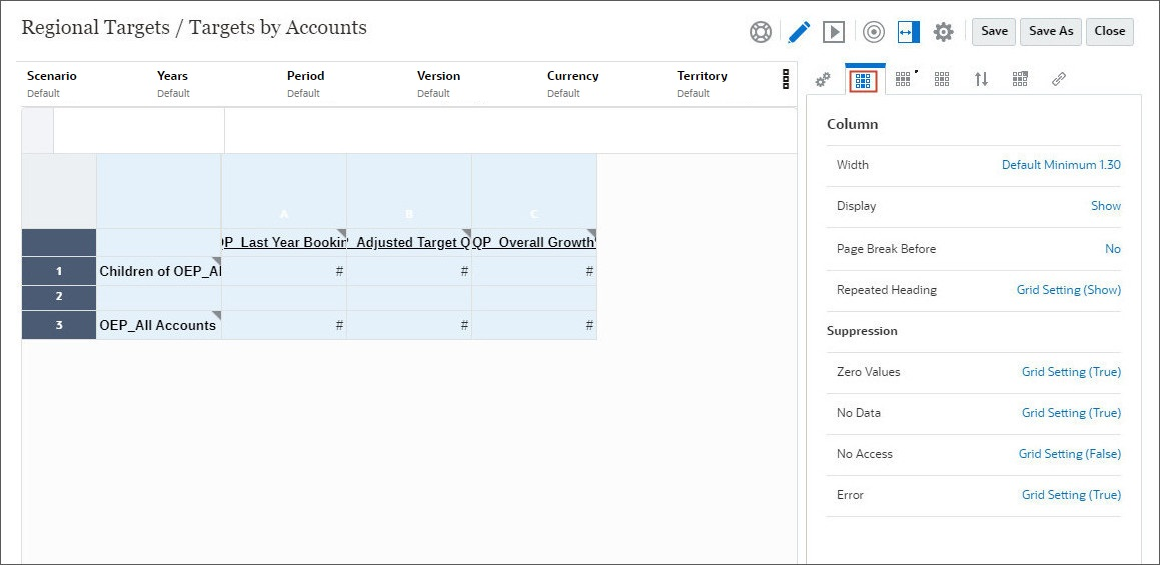1160x565 pixels.
Task: Open the up-down arrows sorting tab
Action: point(981,79)
